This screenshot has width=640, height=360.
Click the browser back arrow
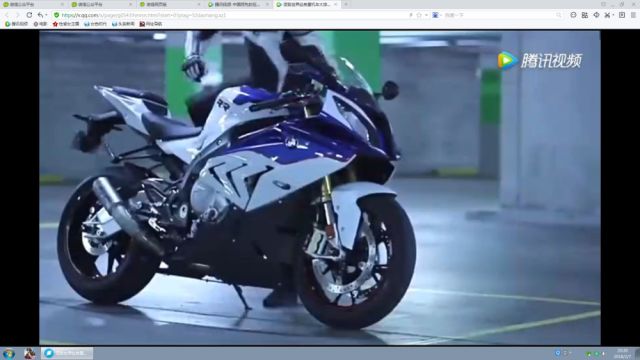(x=7, y=15)
